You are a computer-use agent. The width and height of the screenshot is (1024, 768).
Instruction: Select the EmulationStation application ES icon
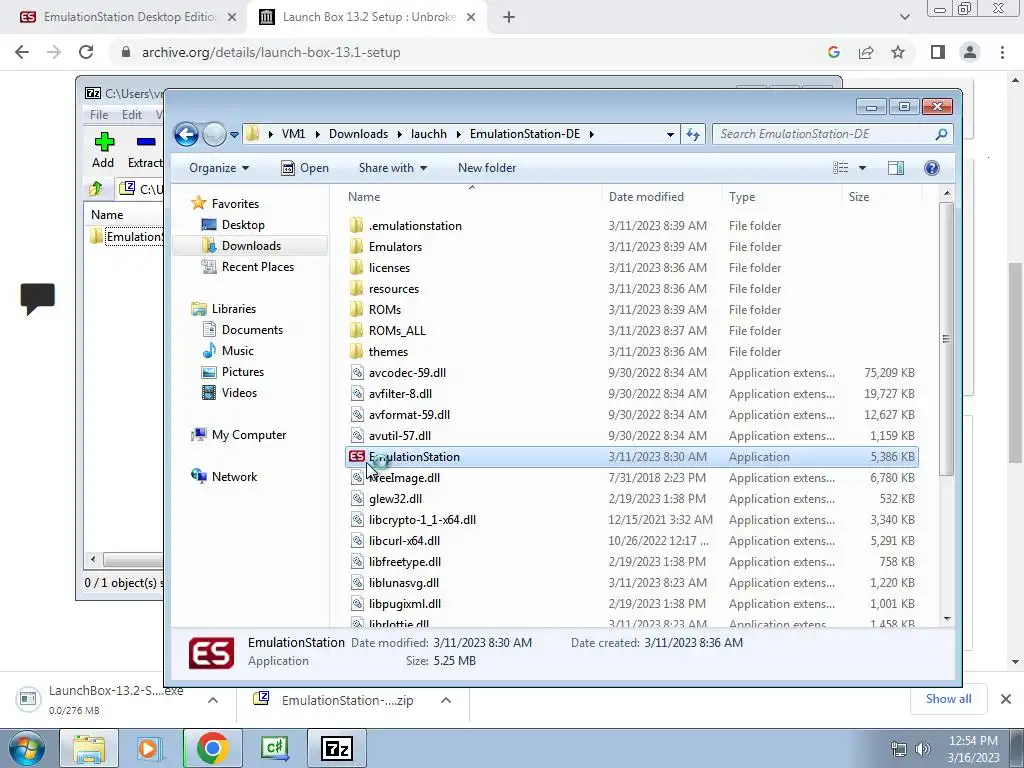coord(357,456)
